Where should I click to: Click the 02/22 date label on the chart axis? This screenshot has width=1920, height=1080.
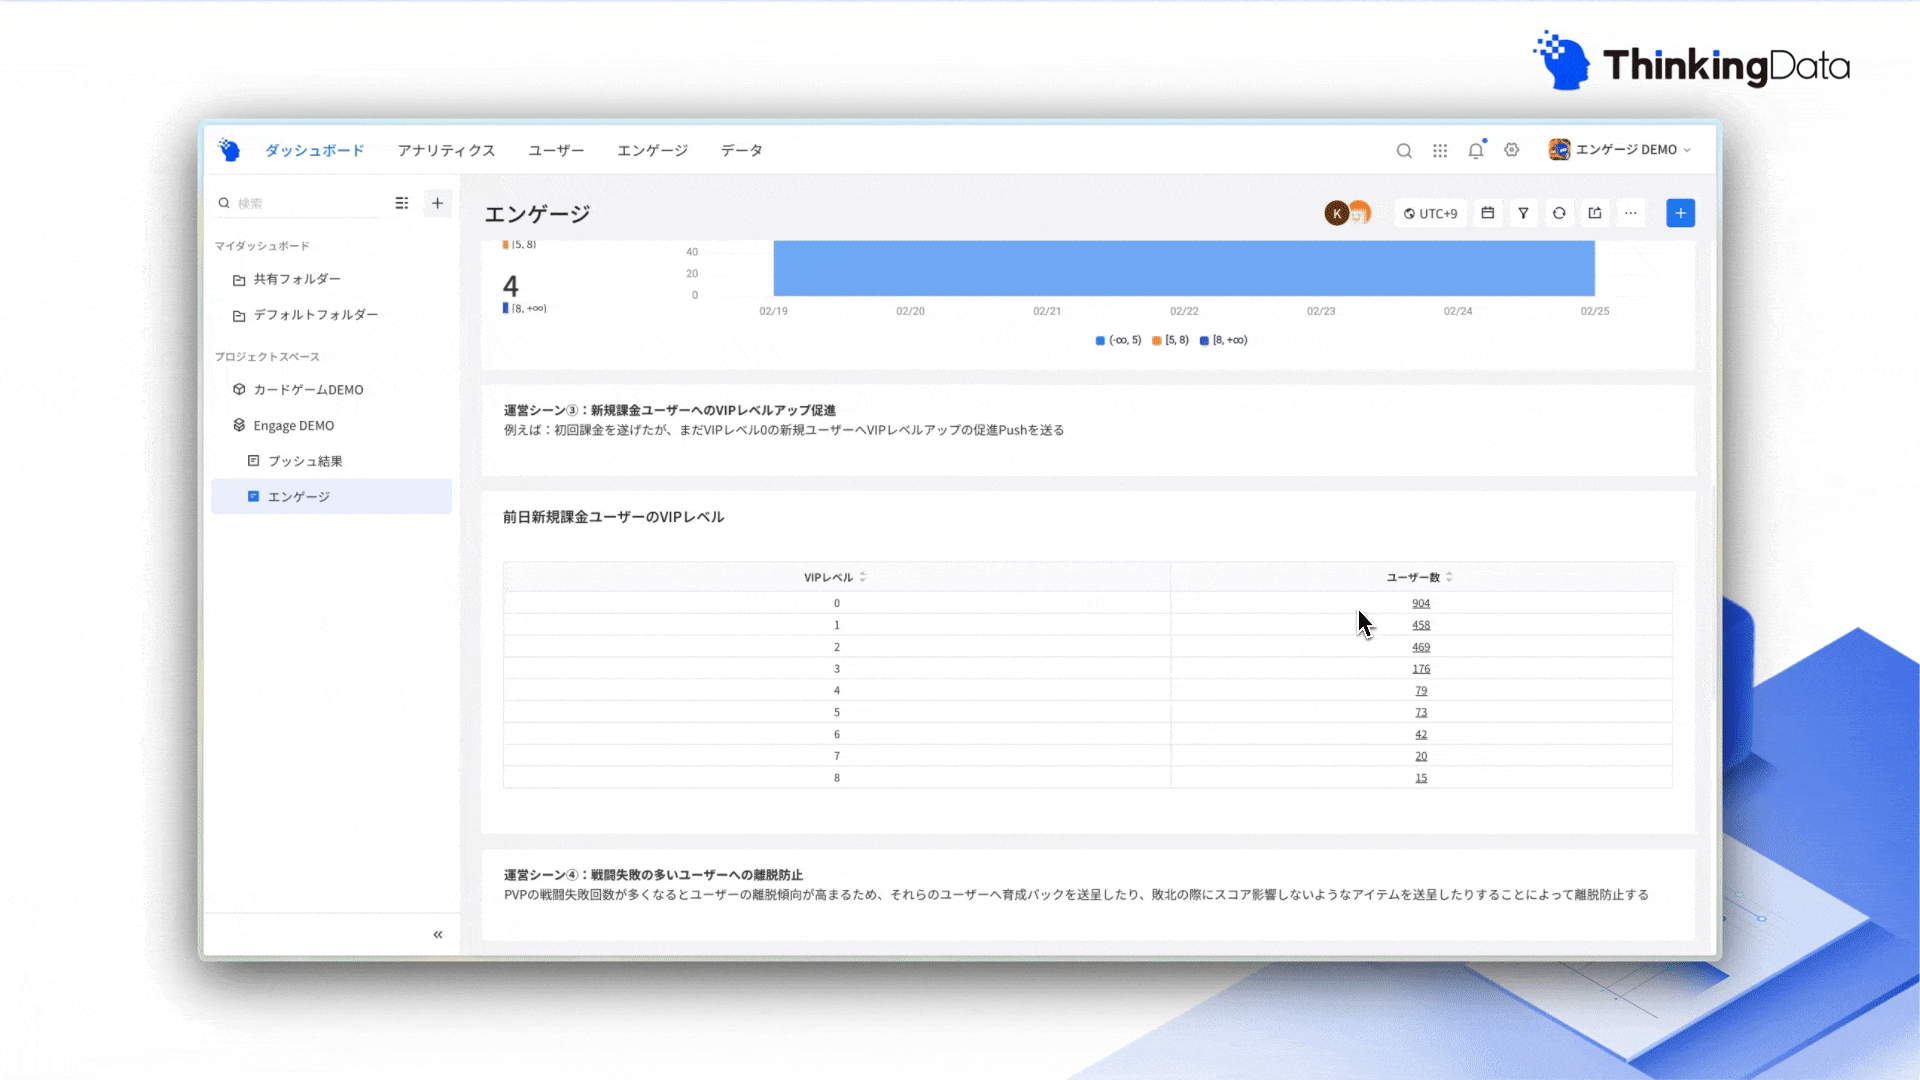[x=1184, y=311]
